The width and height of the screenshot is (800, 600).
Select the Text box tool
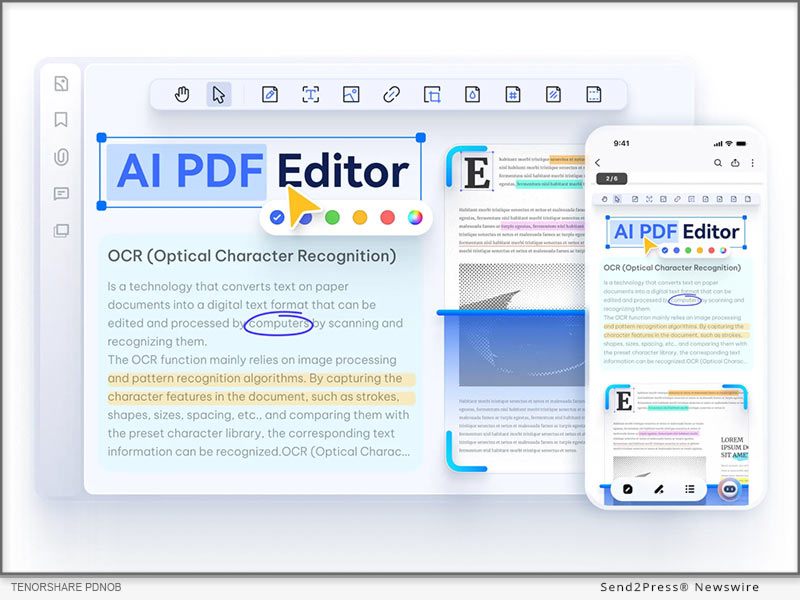pos(311,94)
